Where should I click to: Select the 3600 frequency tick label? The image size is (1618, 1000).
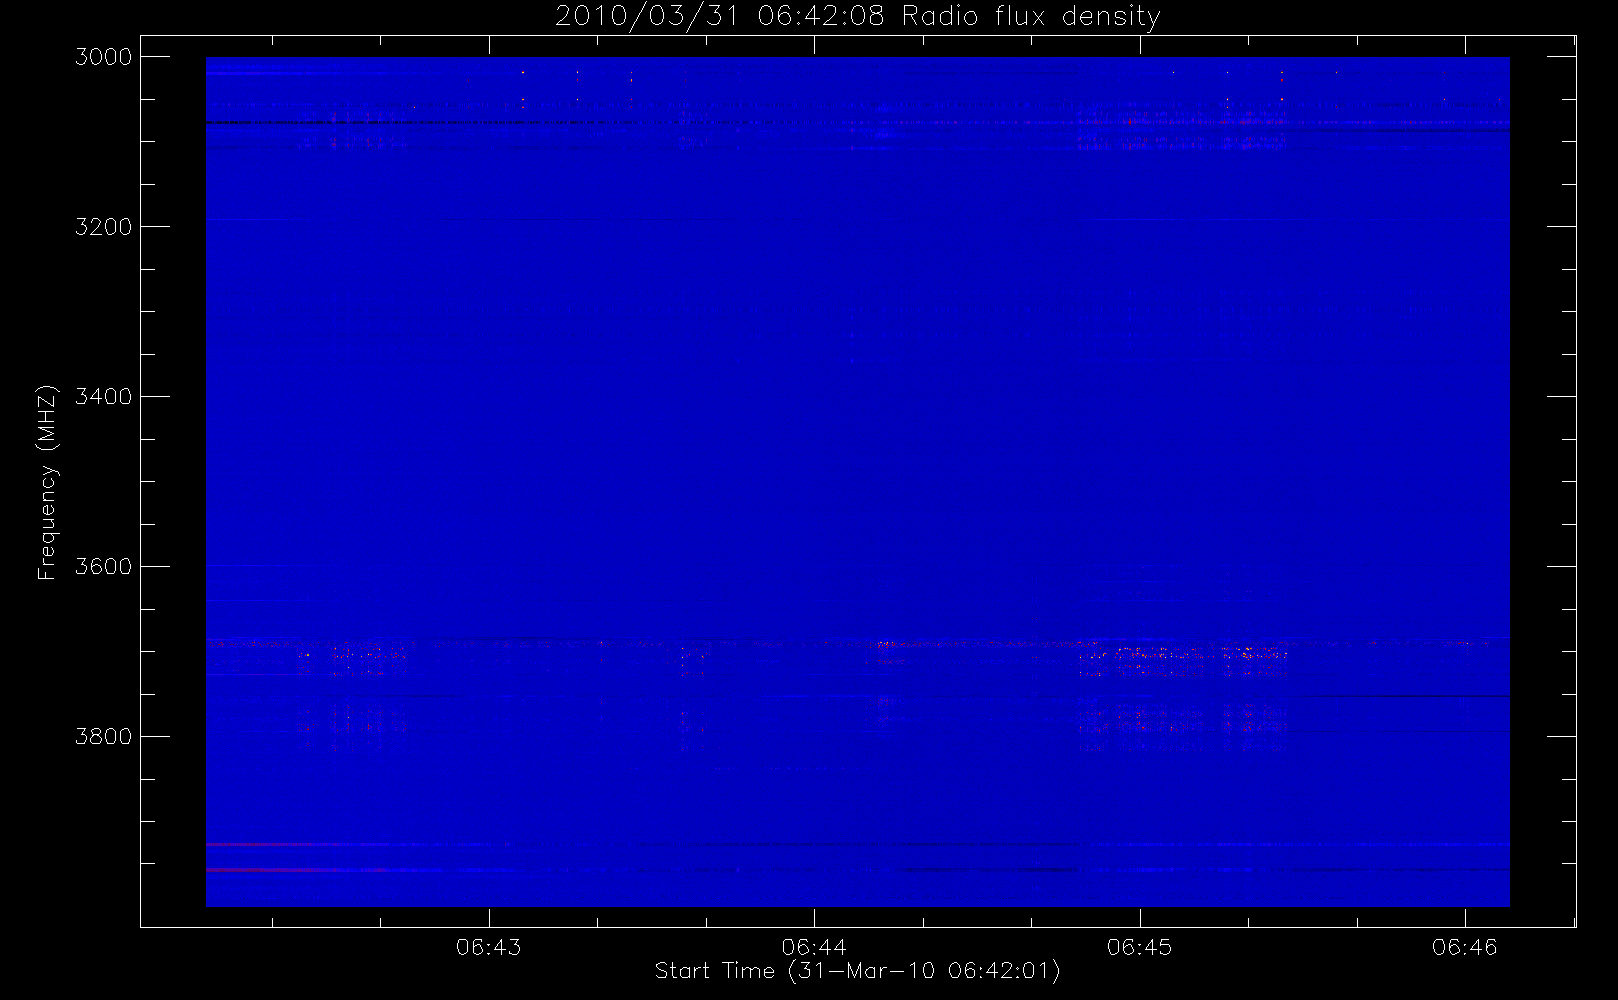click(x=104, y=567)
